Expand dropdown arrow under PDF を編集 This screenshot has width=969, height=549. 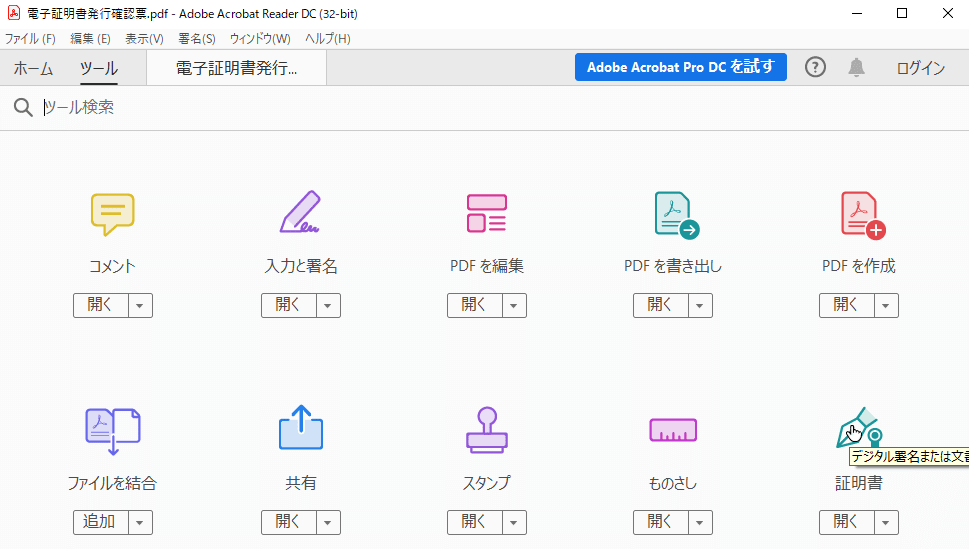[515, 306]
